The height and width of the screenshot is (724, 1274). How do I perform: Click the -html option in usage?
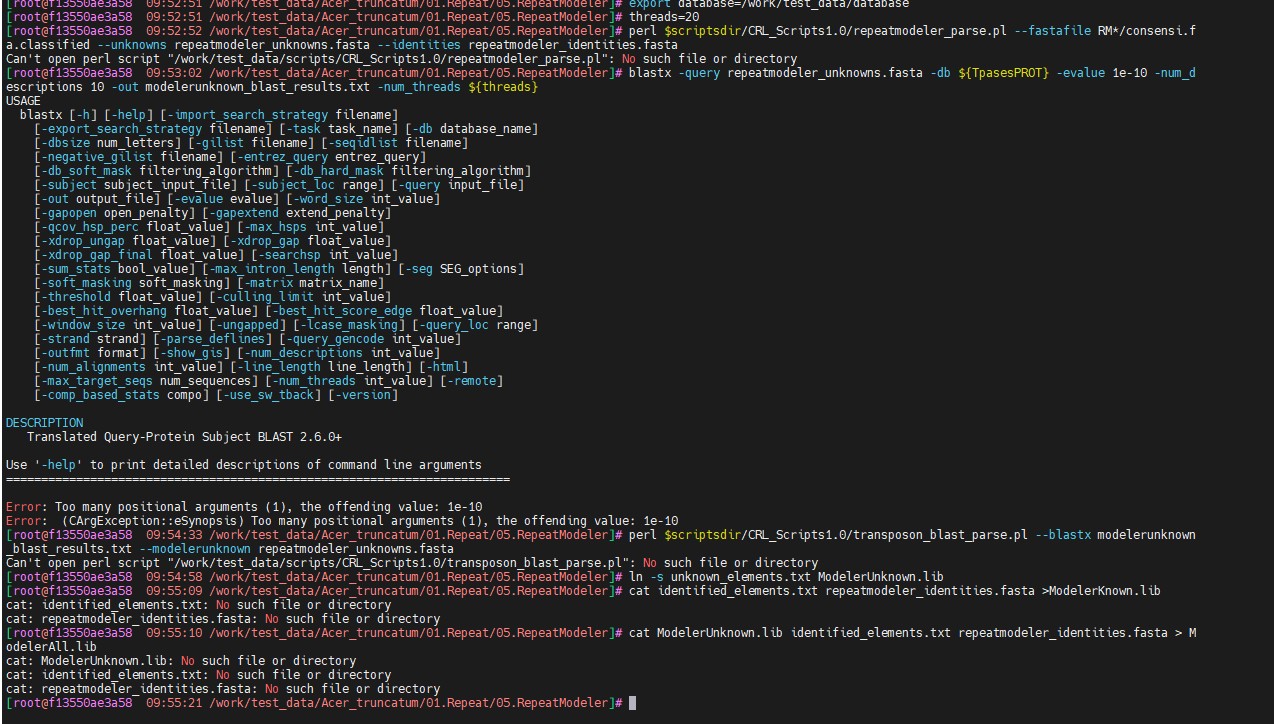pyautogui.click(x=443, y=367)
